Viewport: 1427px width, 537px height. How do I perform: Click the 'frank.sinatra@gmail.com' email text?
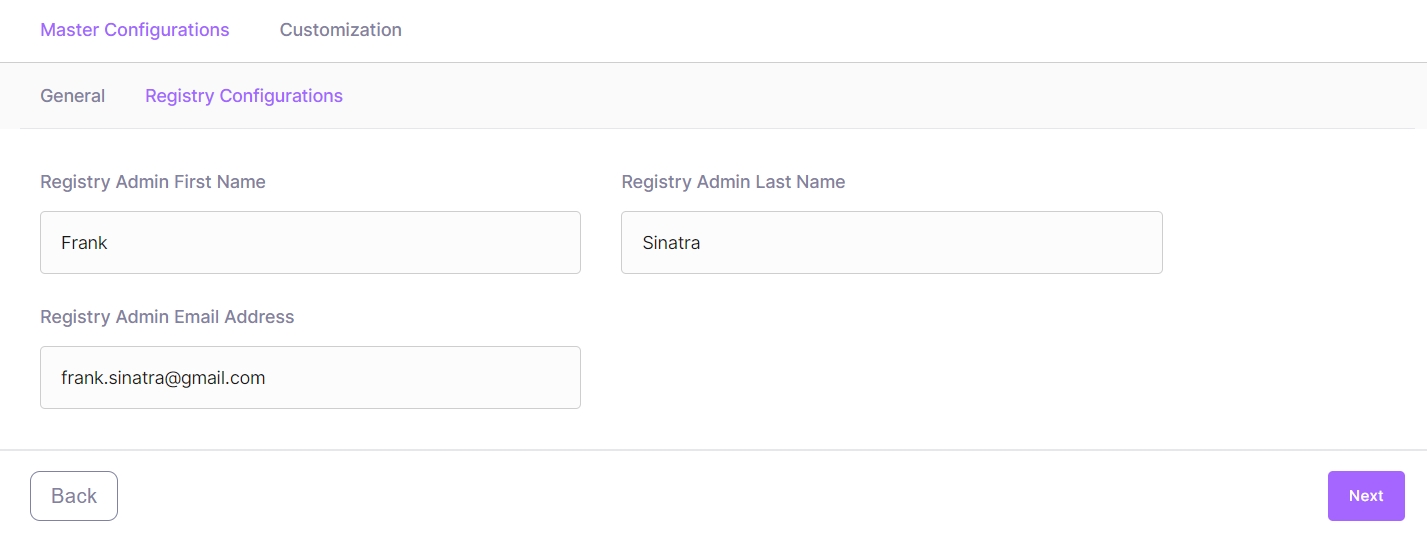coord(163,378)
